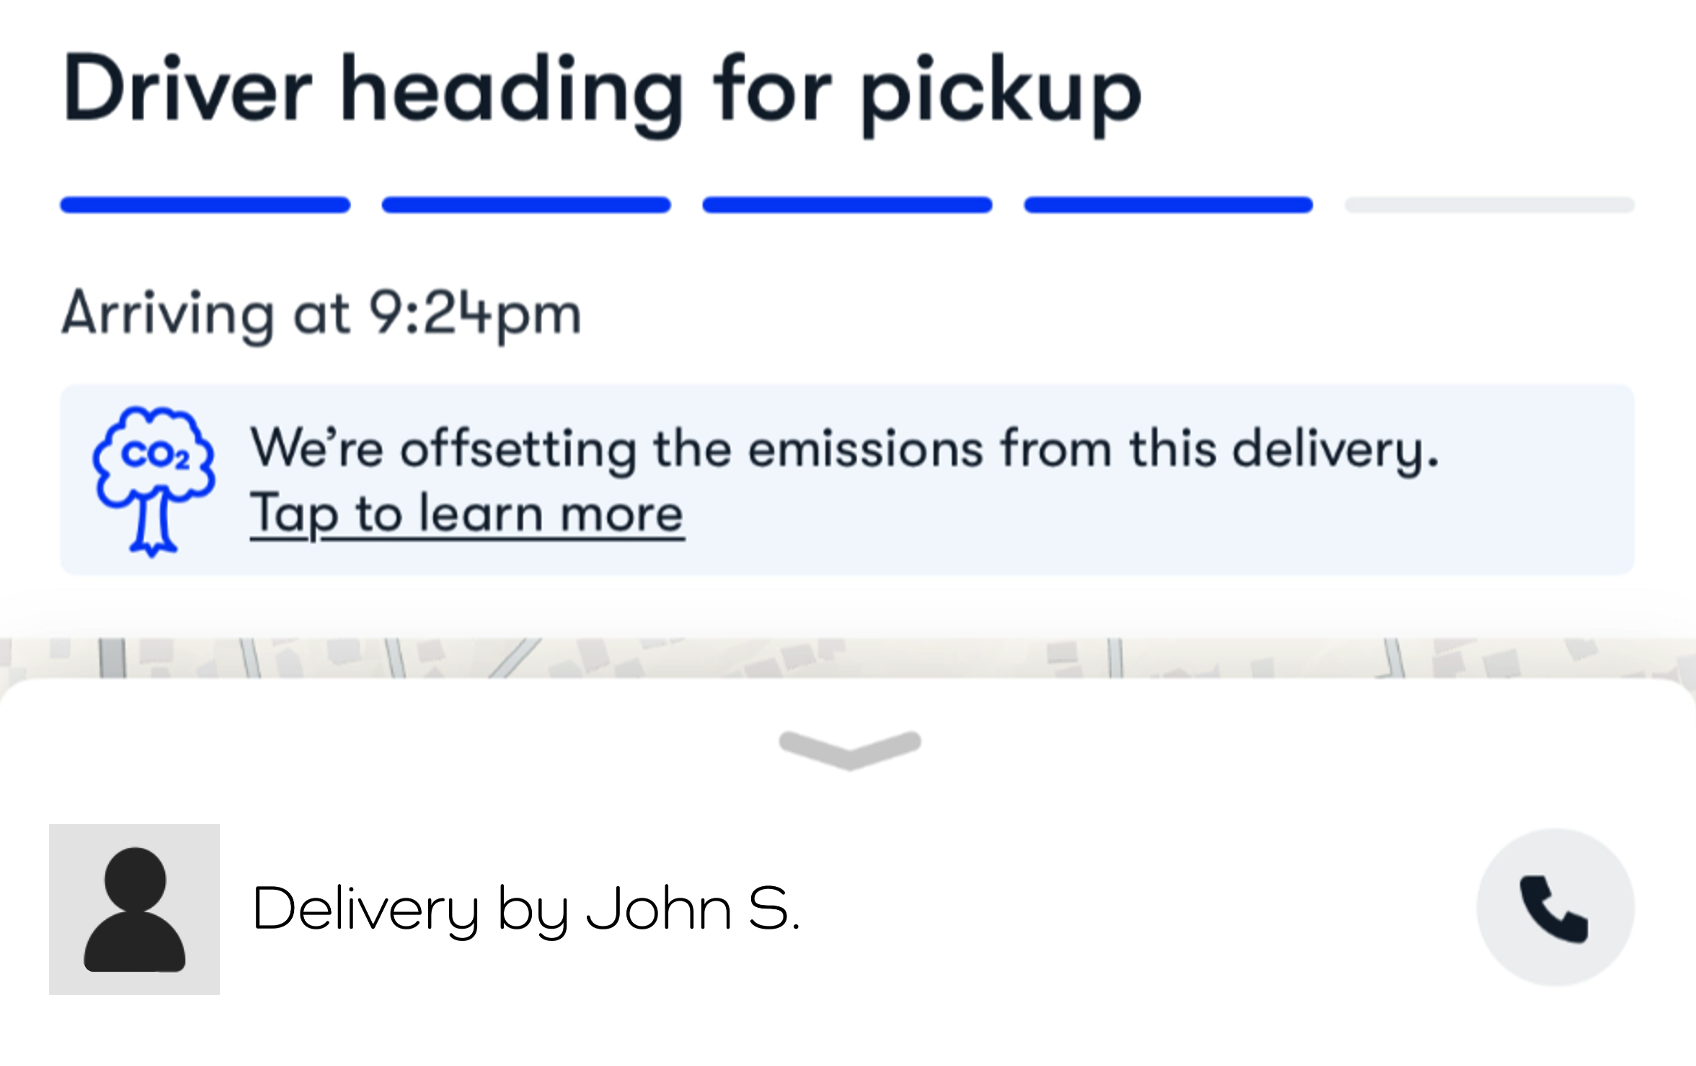Viewport: 1696px width, 1066px height.
Task: Tap the 'Arriving at 9:24pm' estimate
Action: coord(321,314)
